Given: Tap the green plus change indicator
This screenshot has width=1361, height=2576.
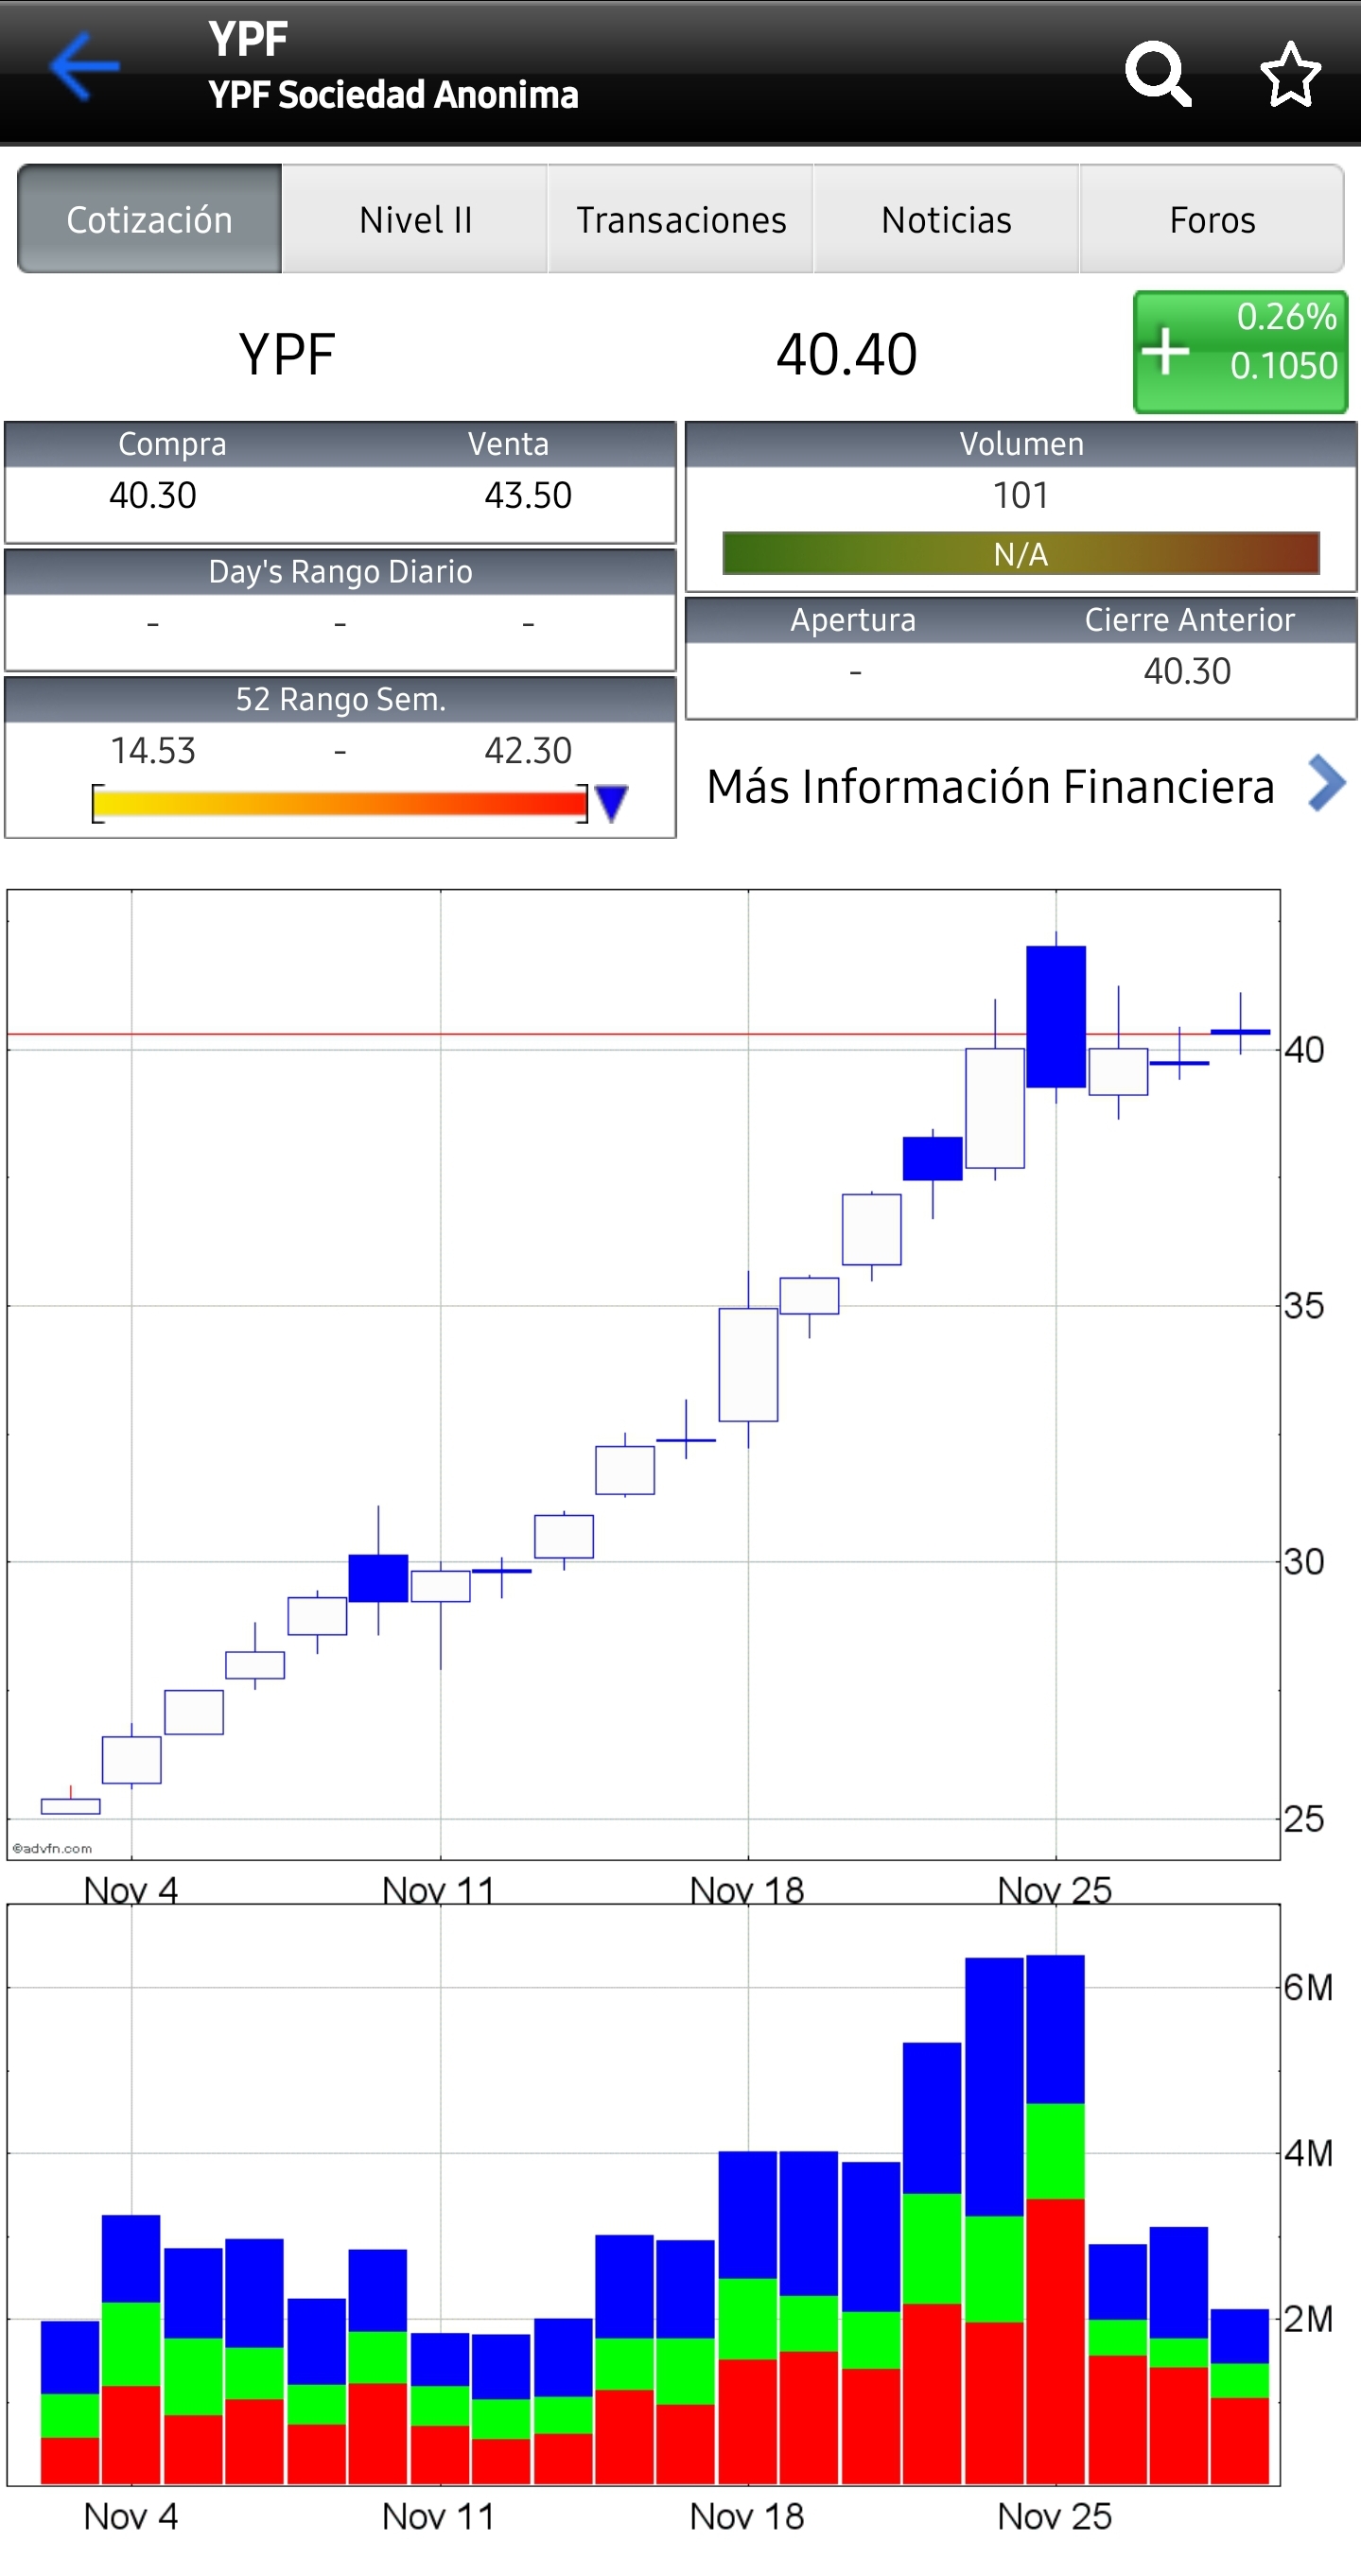Looking at the screenshot, I should pos(1240,352).
